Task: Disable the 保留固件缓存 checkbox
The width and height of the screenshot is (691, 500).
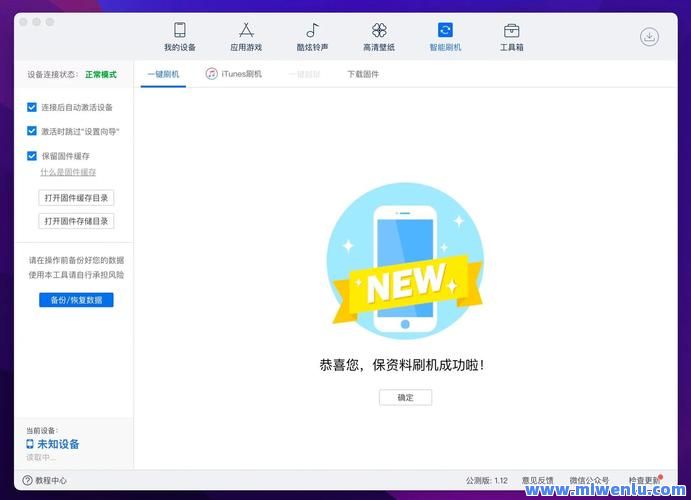Action: 32,156
